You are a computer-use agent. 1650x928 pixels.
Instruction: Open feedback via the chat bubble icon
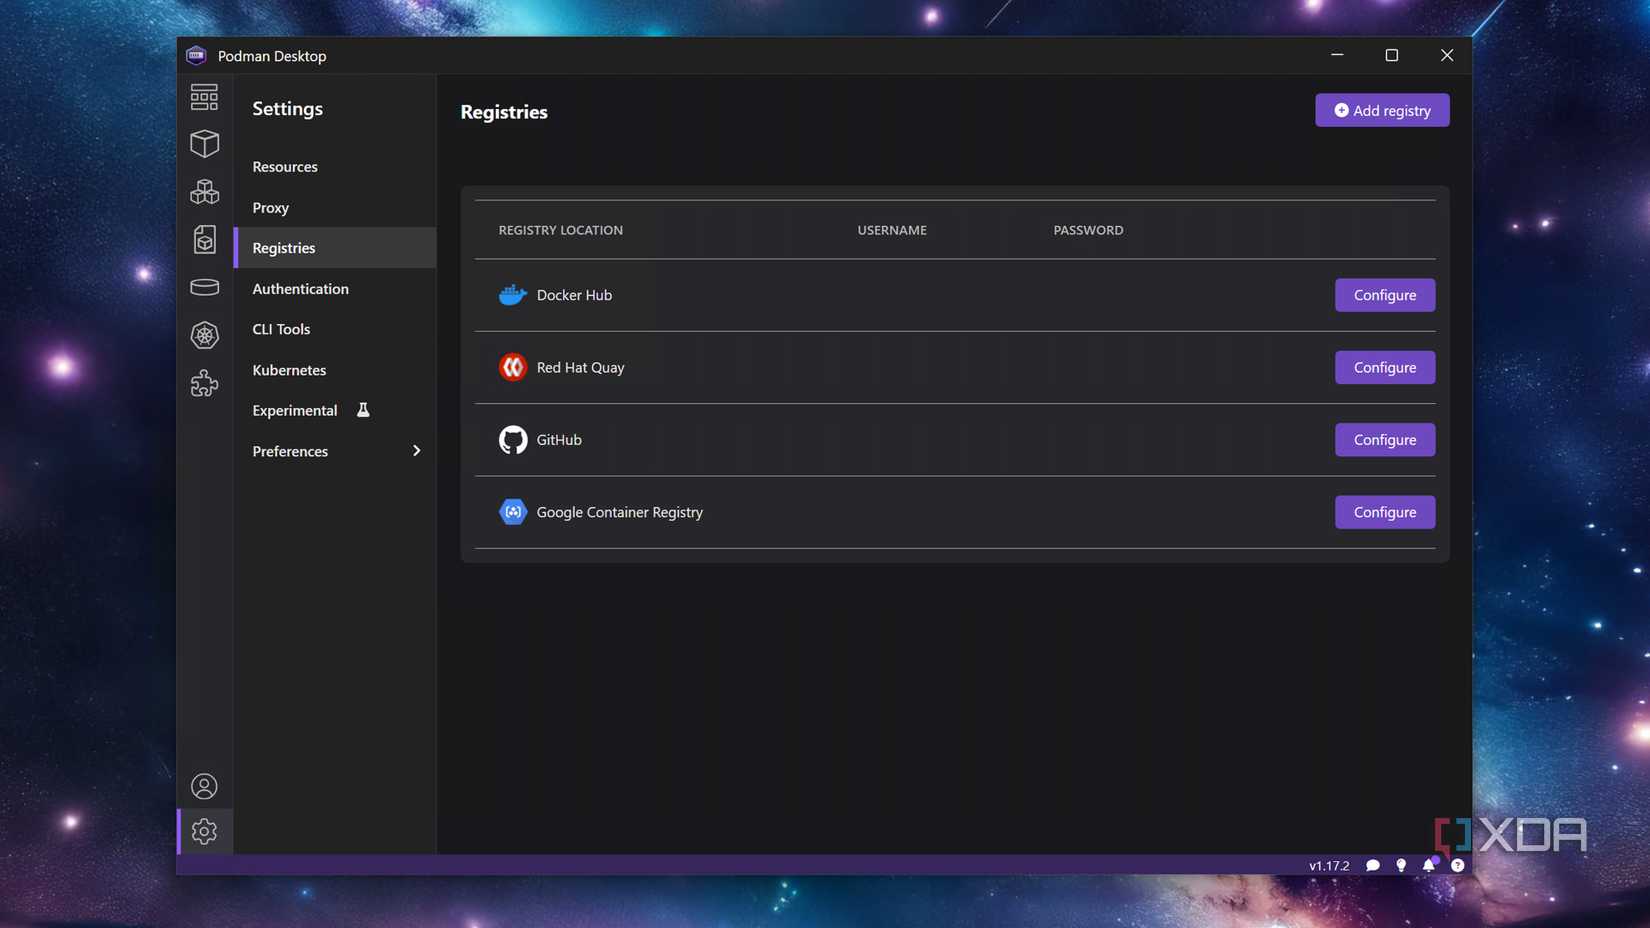coord(1372,865)
